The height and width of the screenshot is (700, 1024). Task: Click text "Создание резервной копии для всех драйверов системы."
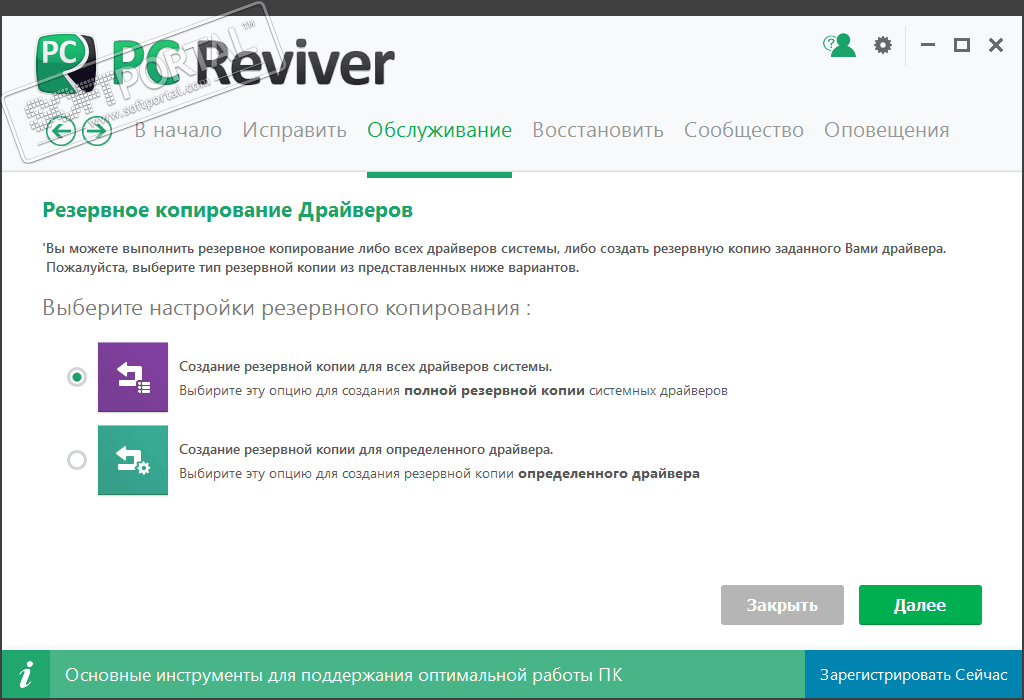[x=366, y=366]
